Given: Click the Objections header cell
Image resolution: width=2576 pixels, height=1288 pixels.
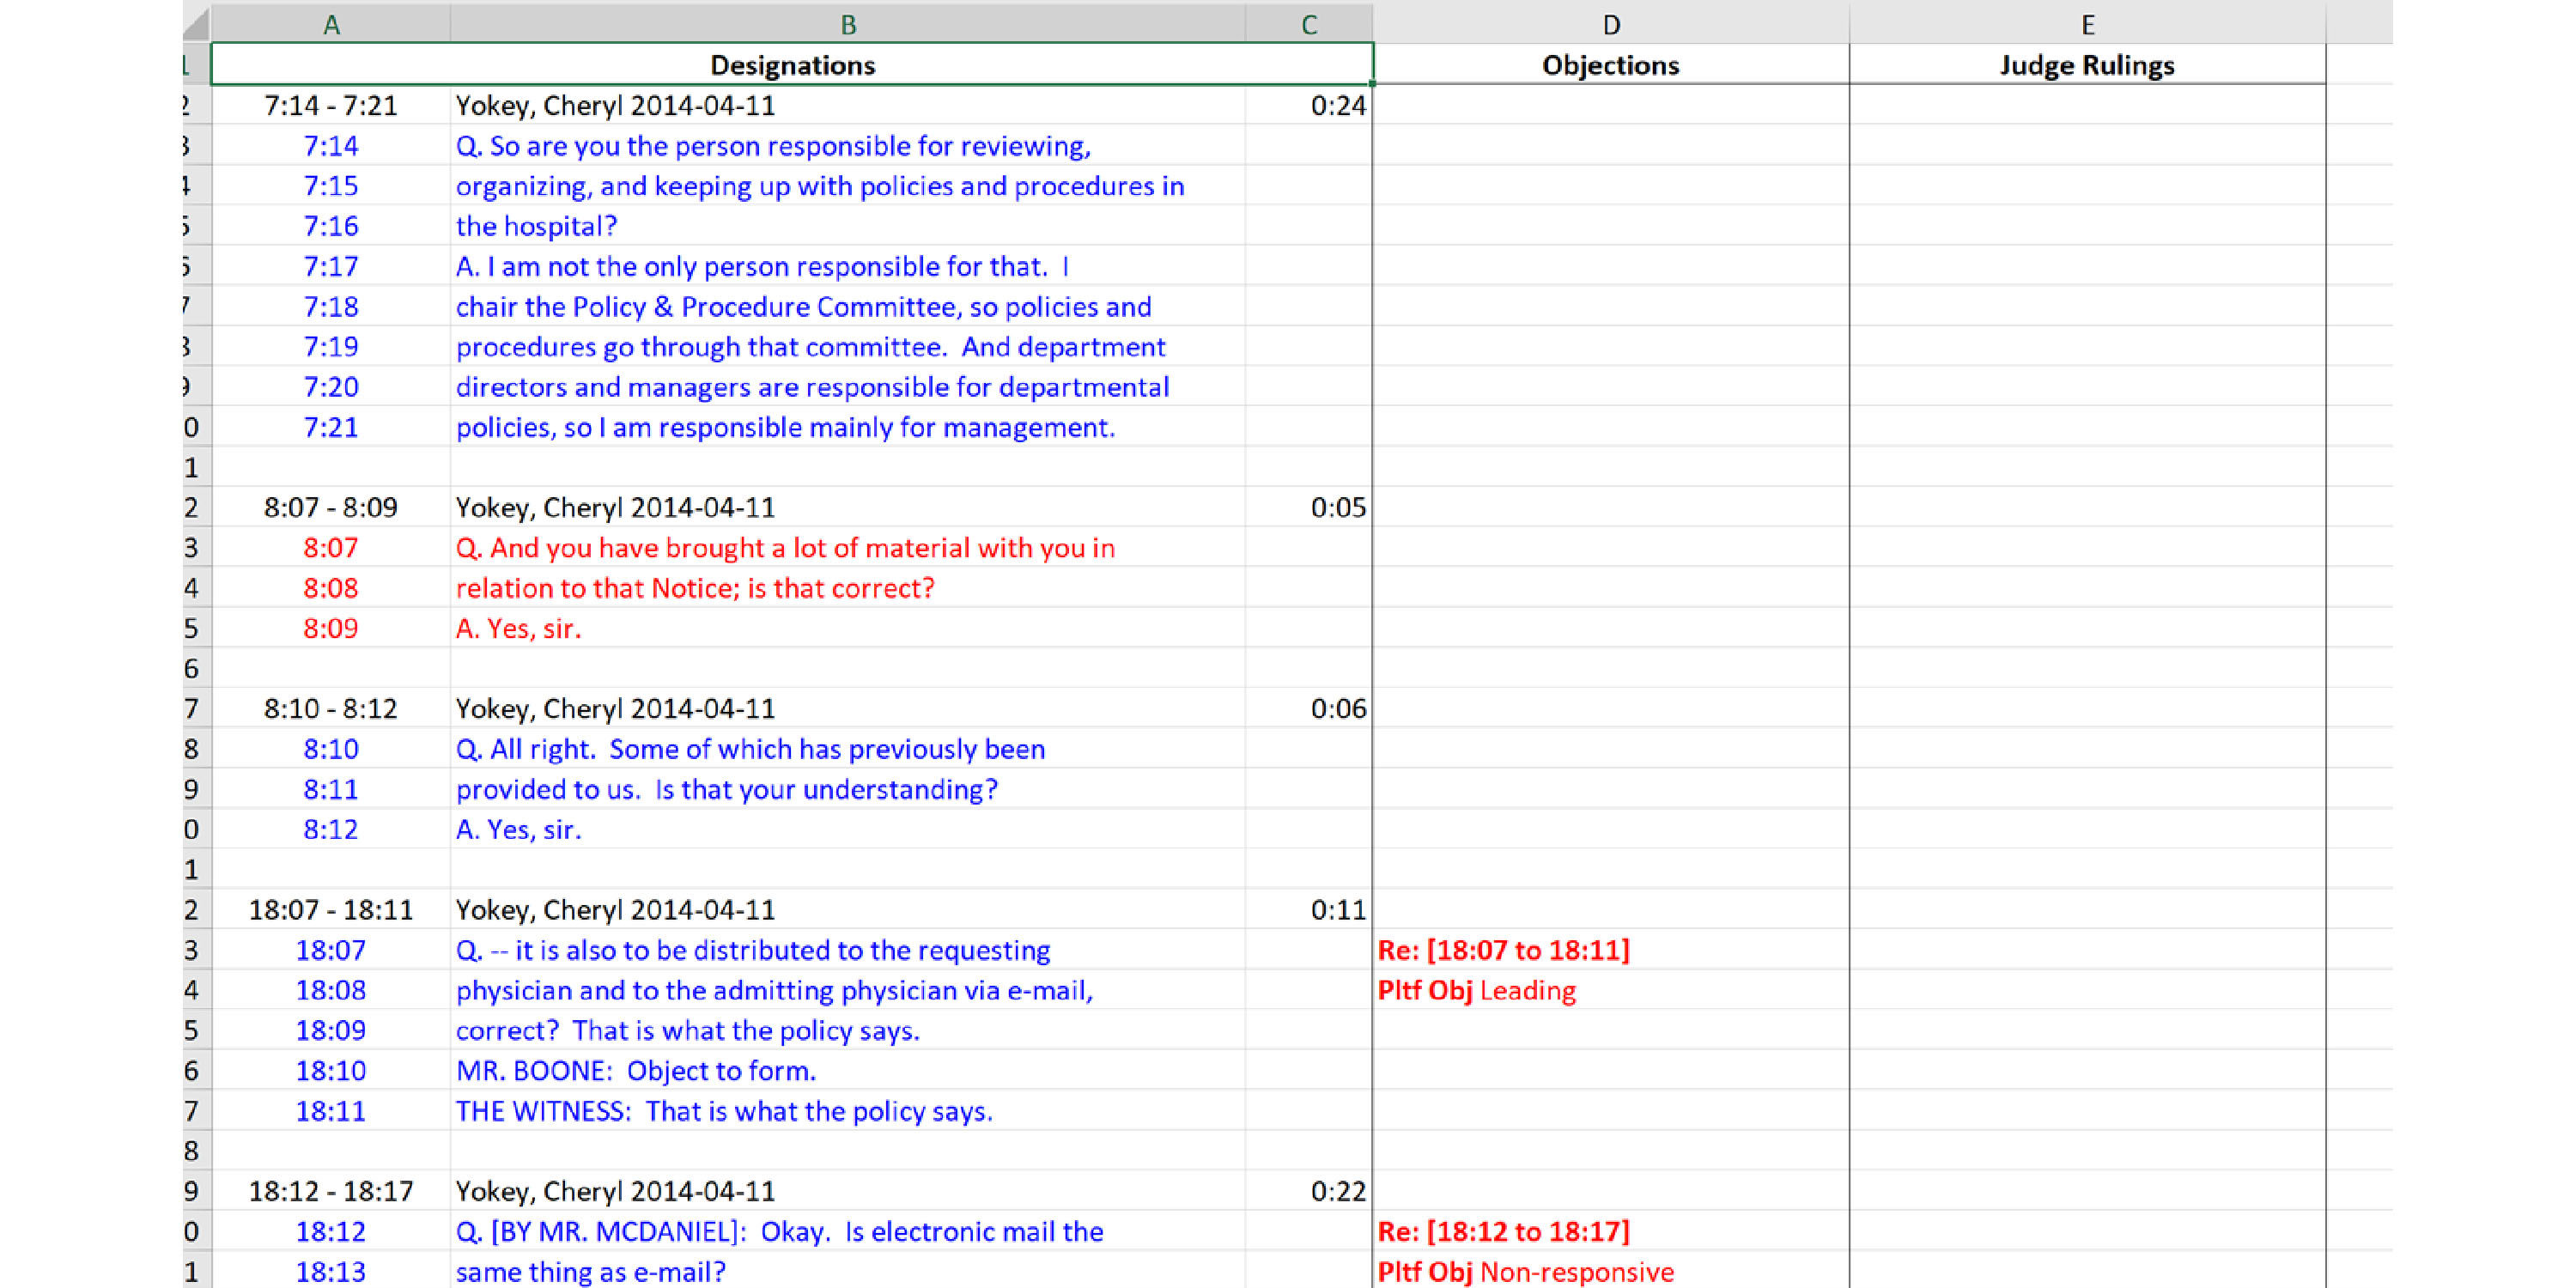Looking at the screenshot, I should (x=1610, y=65).
